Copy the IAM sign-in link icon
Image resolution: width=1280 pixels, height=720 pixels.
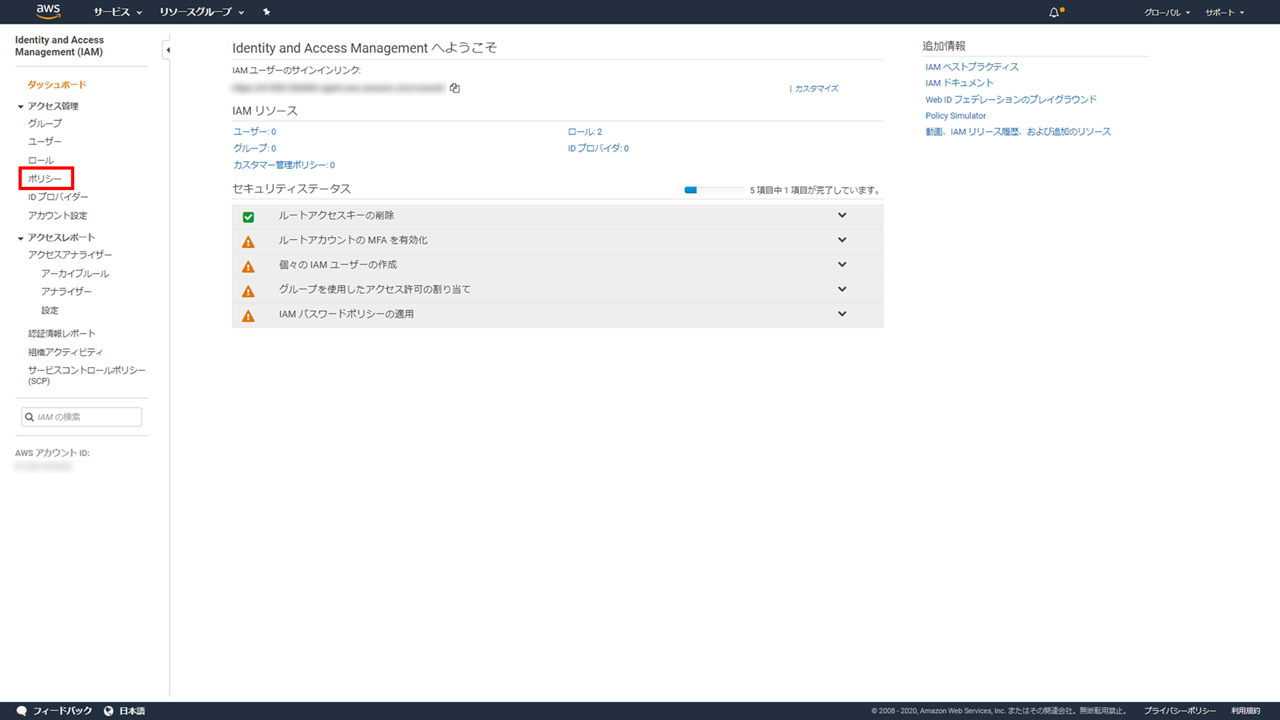pyautogui.click(x=454, y=88)
